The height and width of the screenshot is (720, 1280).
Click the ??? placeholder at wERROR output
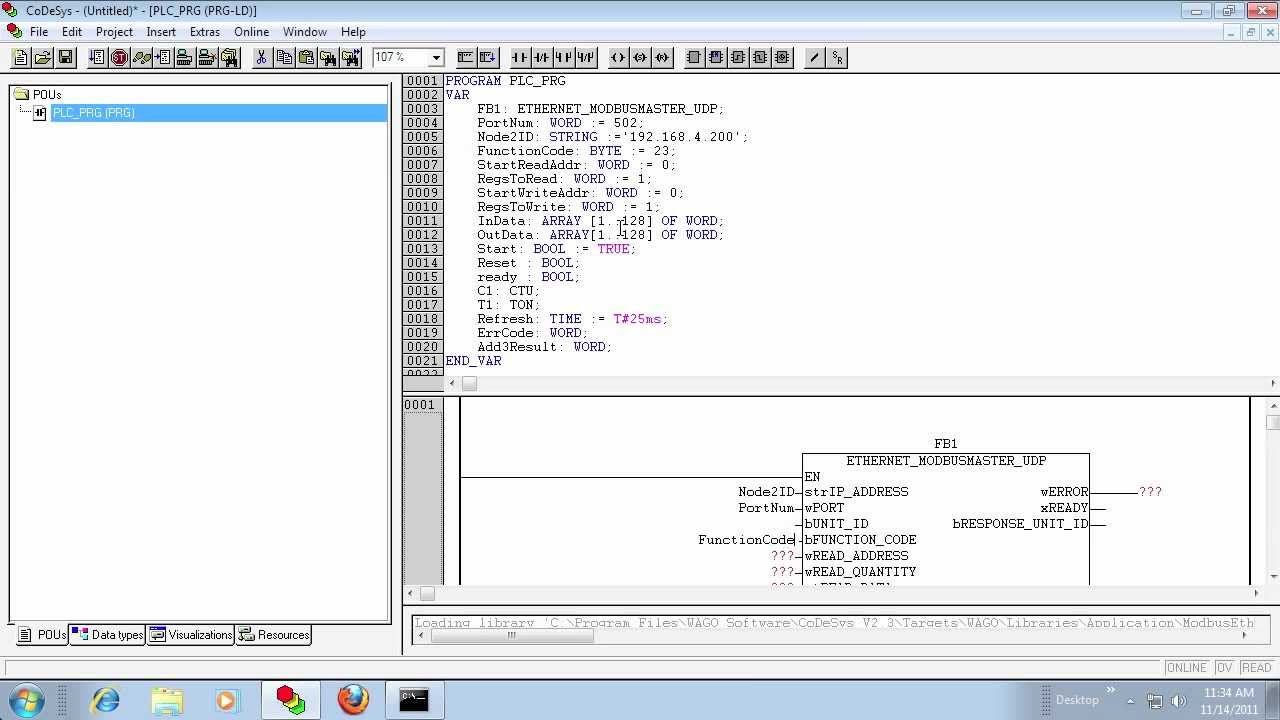coord(1150,492)
